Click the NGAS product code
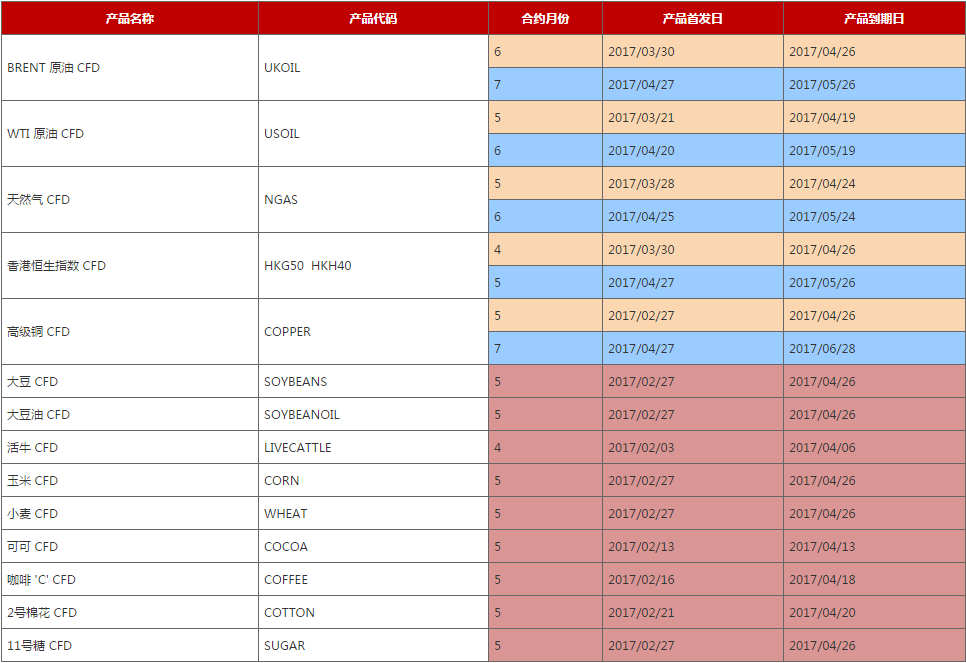Viewport: 966px width, 663px height. point(281,200)
